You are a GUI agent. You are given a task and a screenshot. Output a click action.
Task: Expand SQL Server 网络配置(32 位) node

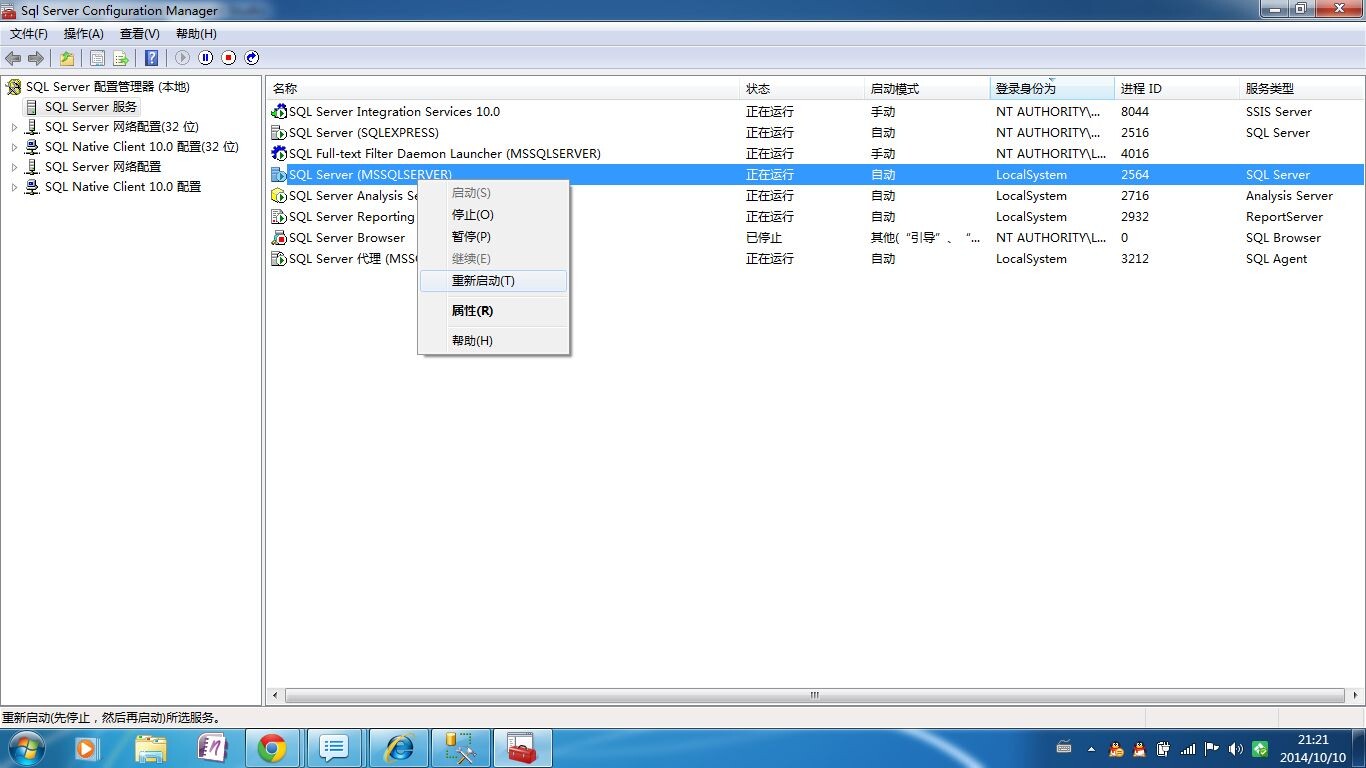coord(14,127)
